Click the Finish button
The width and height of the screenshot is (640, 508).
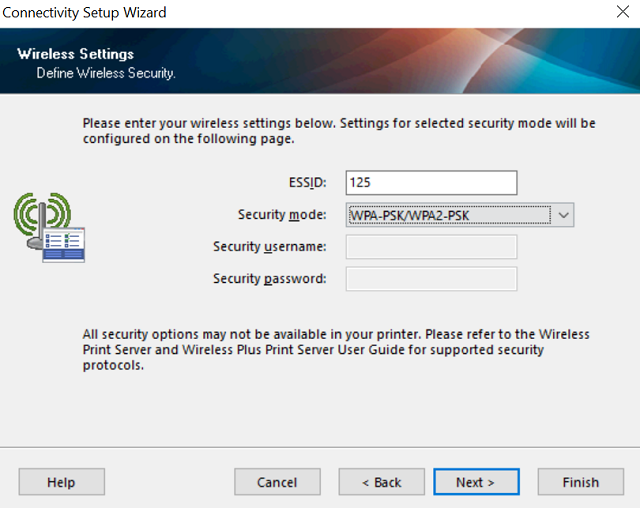pyautogui.click(x=580, y=482)
